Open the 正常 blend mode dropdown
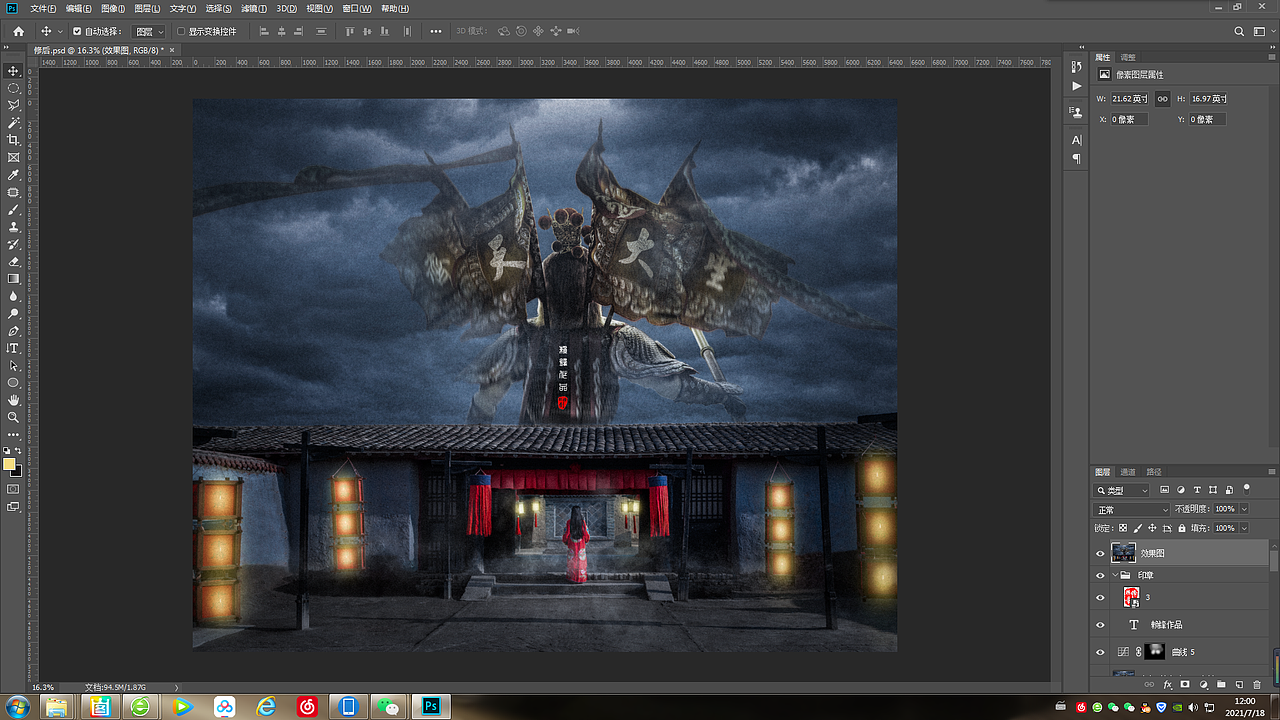This screenshot has width=1280, height=720. click(1132, 510)
